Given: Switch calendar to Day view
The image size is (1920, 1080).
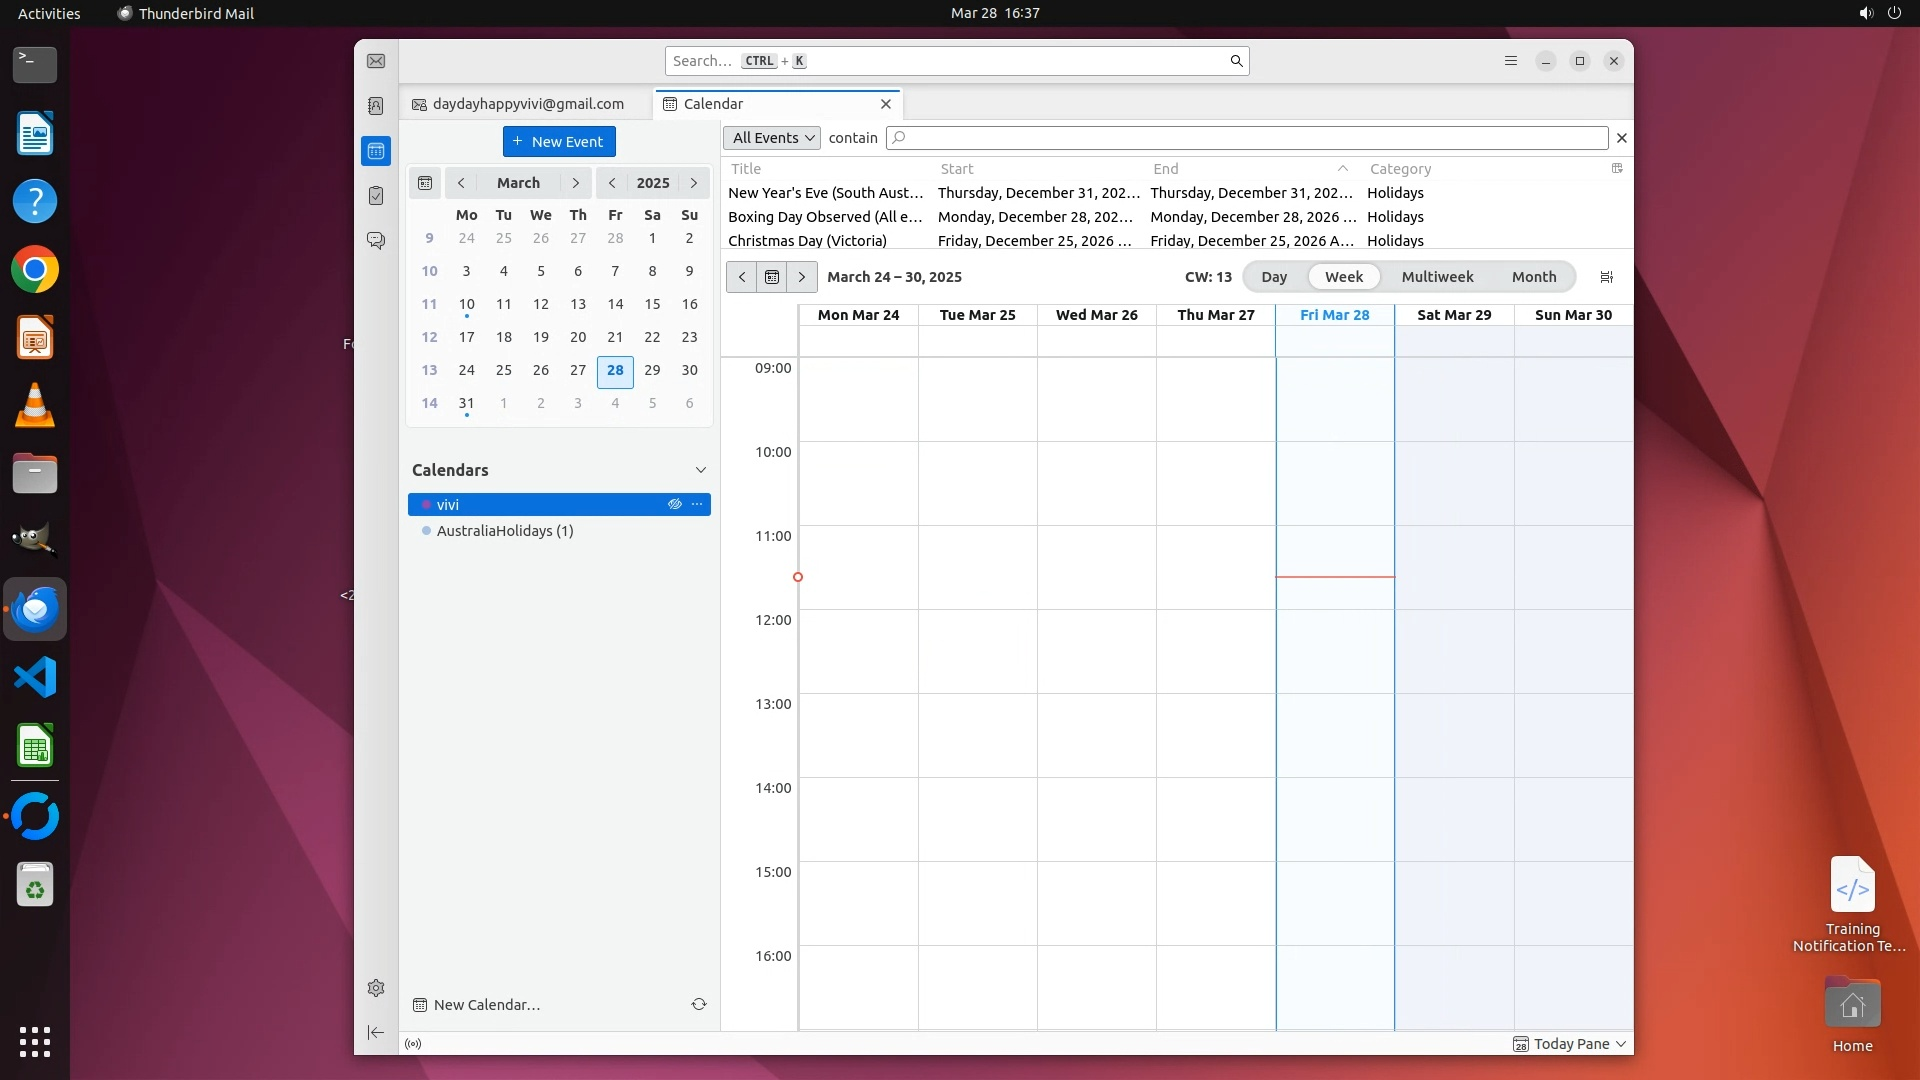Looking at the screenshot, I should click(1274, 277).
